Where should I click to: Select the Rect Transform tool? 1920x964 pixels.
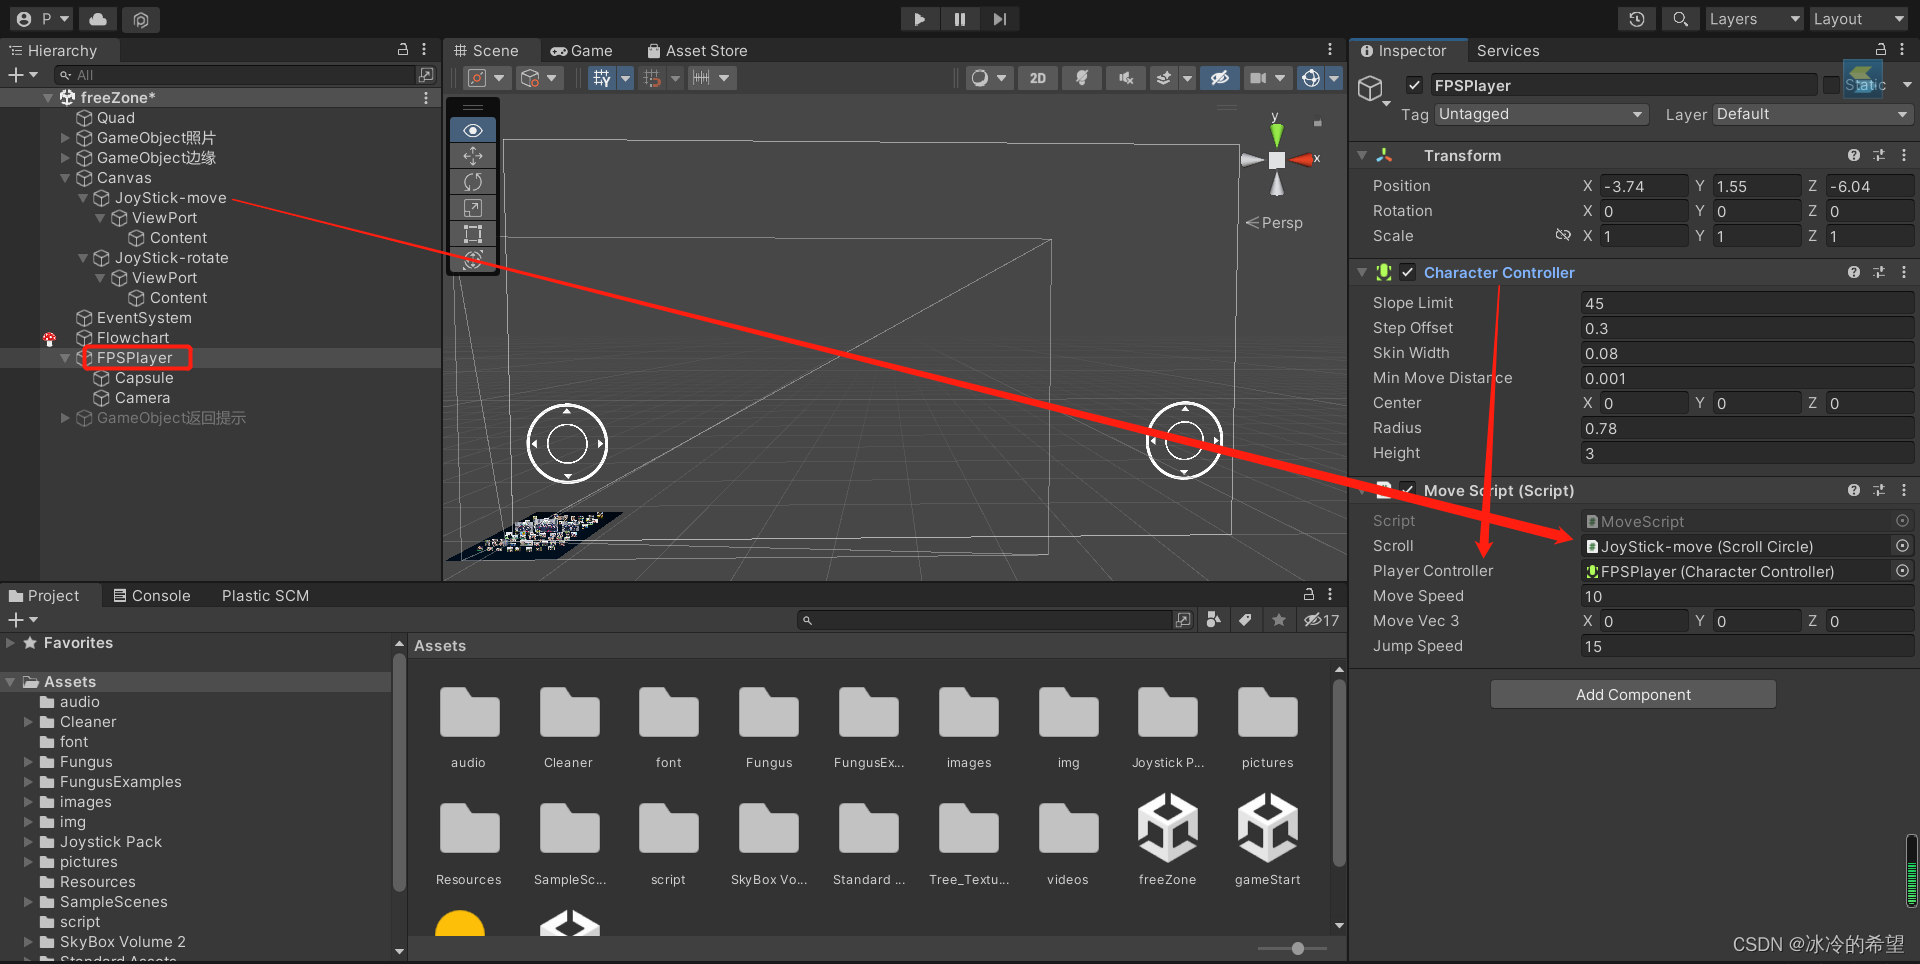tap(473, 234)
